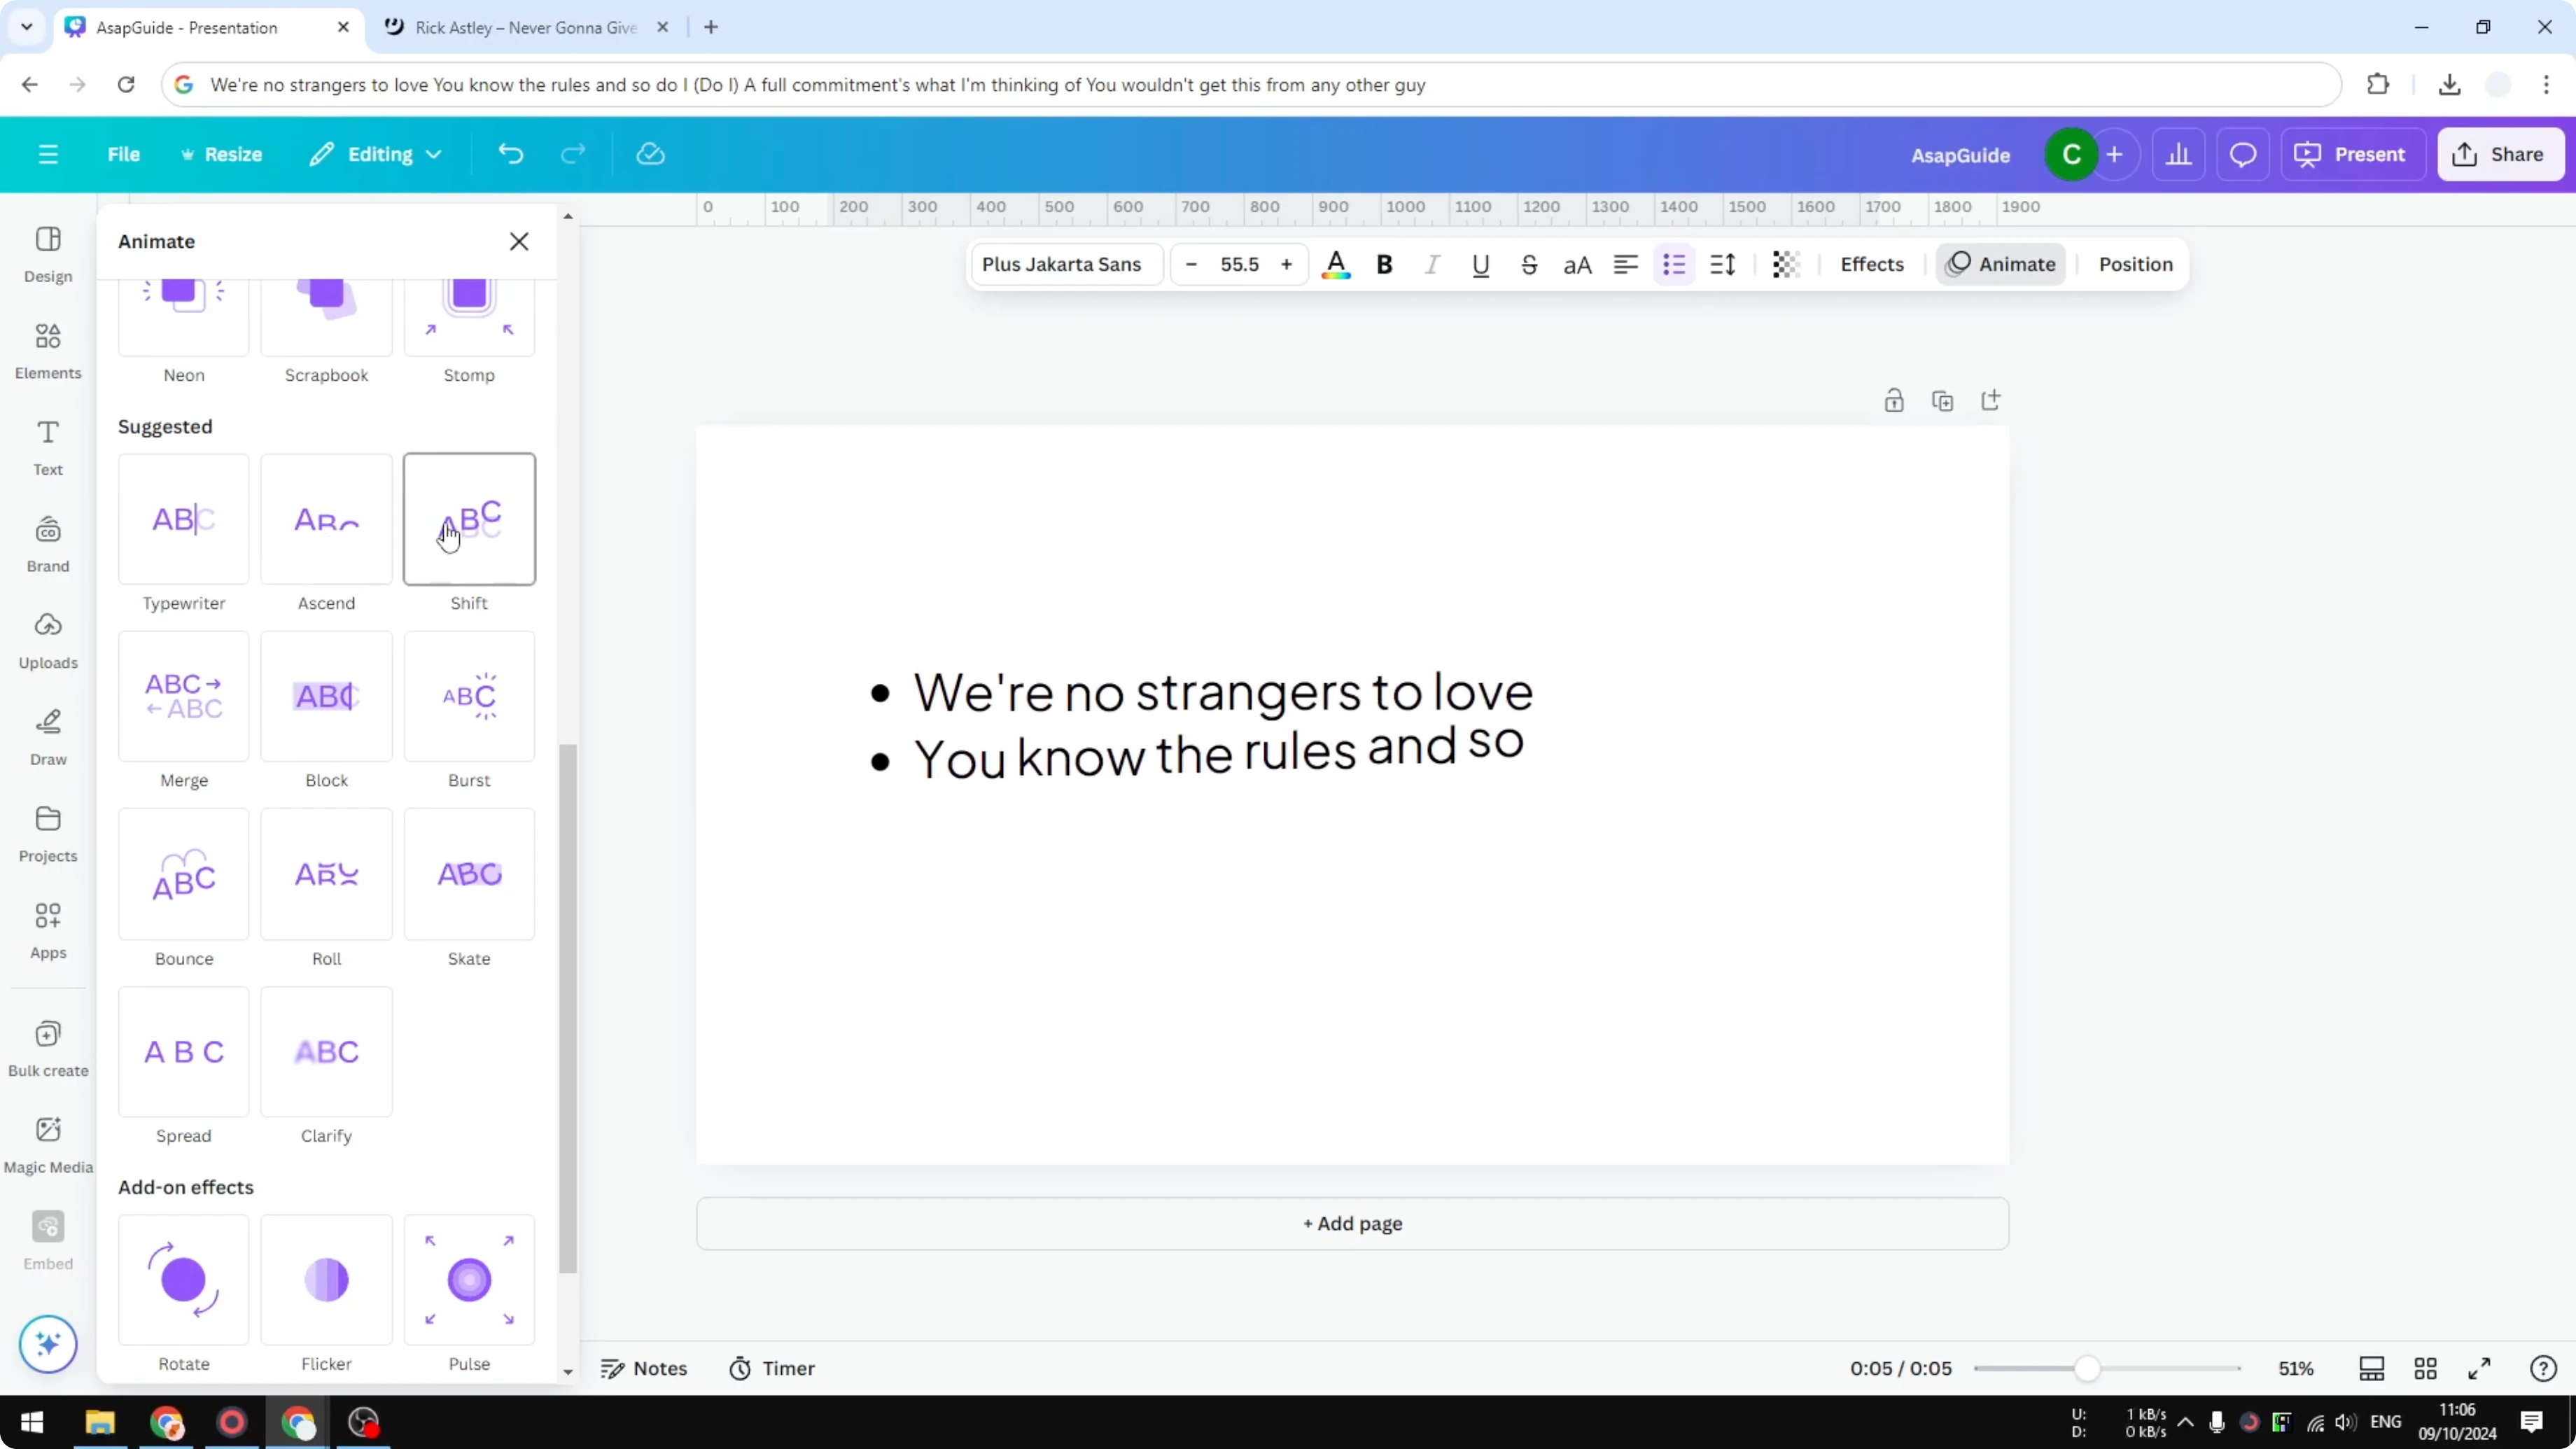This screenshot has height=1449, width=2576.
Task: Open the Elements panel
Action: pos(48,351)
